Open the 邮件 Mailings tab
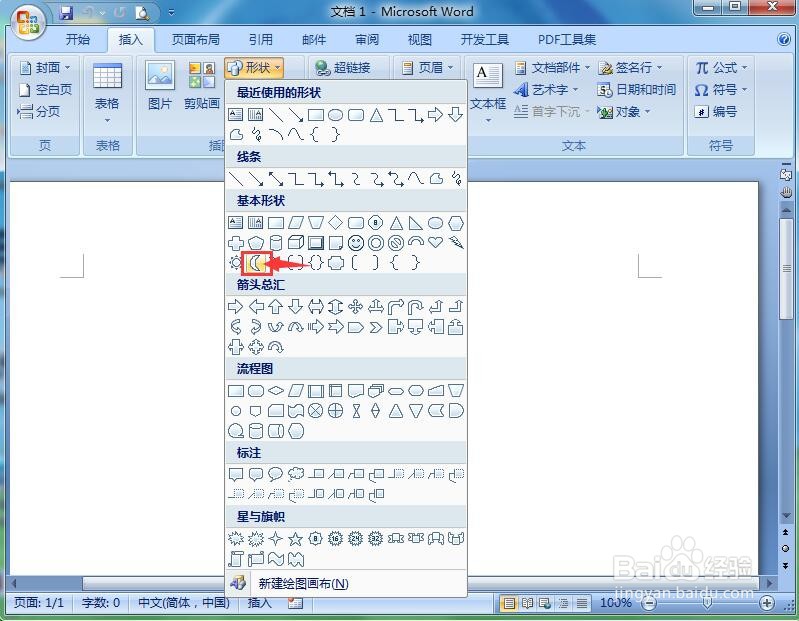Screen dimensions: 799x621 point(314,39)
